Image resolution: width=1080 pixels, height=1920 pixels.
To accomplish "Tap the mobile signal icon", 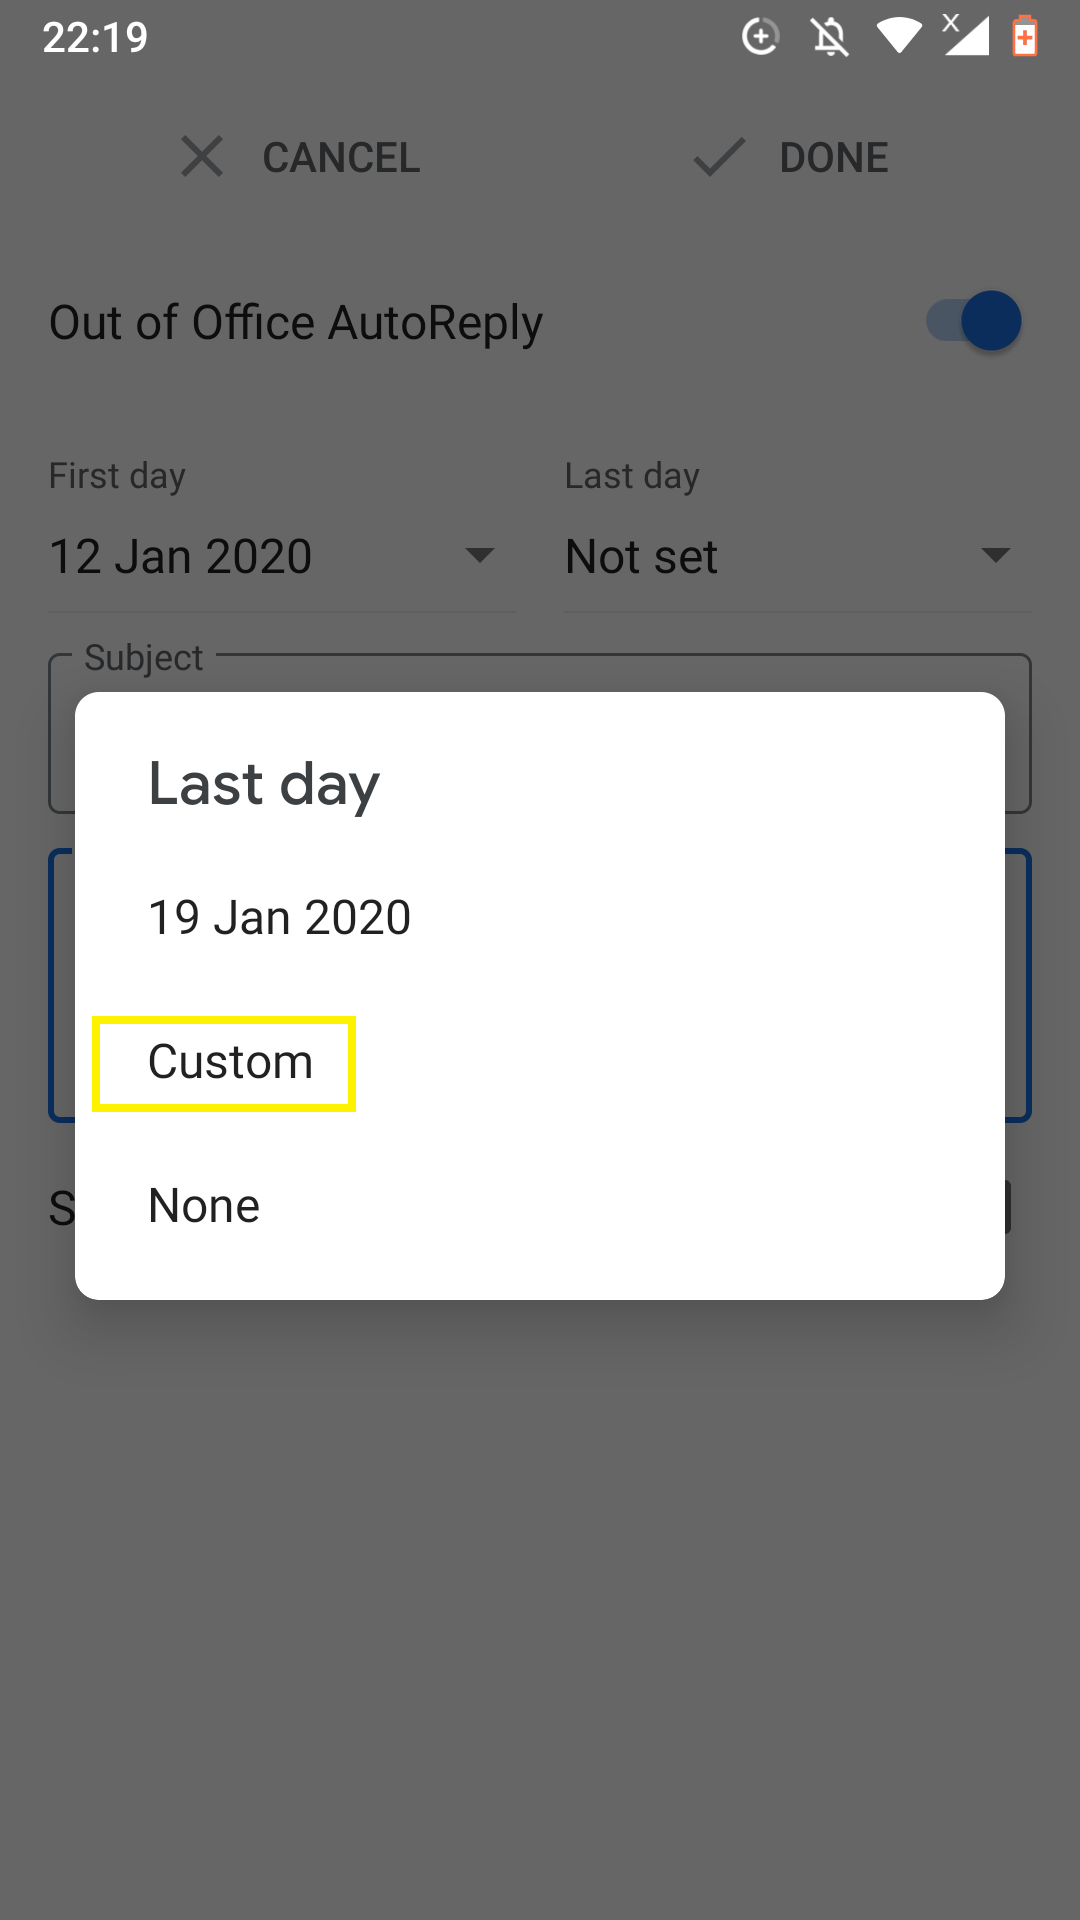I will 966,35.
